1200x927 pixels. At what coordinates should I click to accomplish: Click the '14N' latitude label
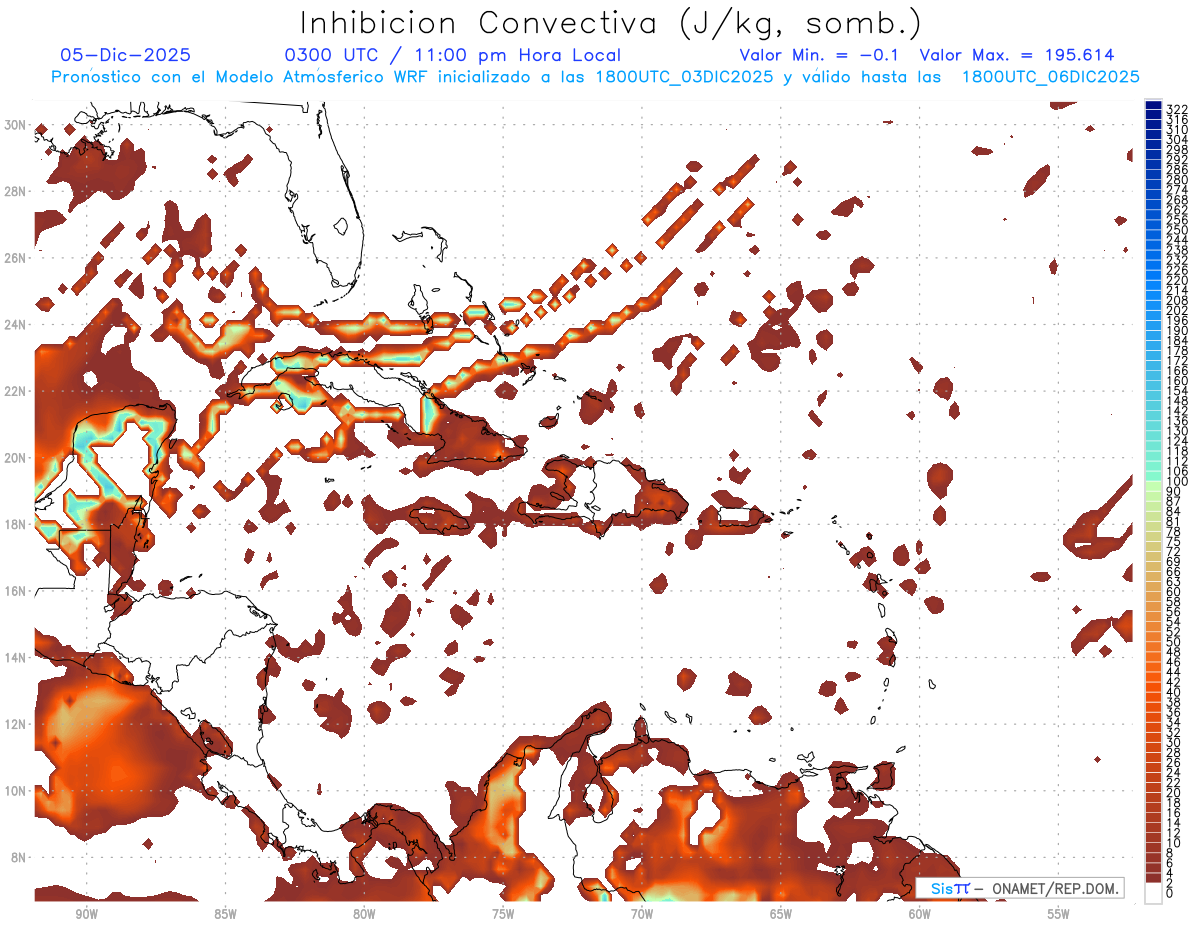click(x=15, y=658)
